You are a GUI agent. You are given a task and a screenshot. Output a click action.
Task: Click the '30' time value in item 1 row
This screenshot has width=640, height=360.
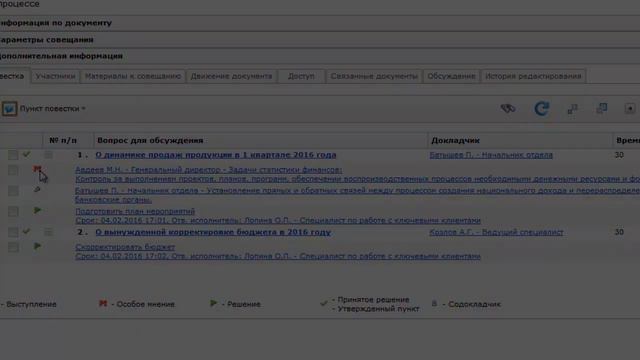tap(619, 155)
